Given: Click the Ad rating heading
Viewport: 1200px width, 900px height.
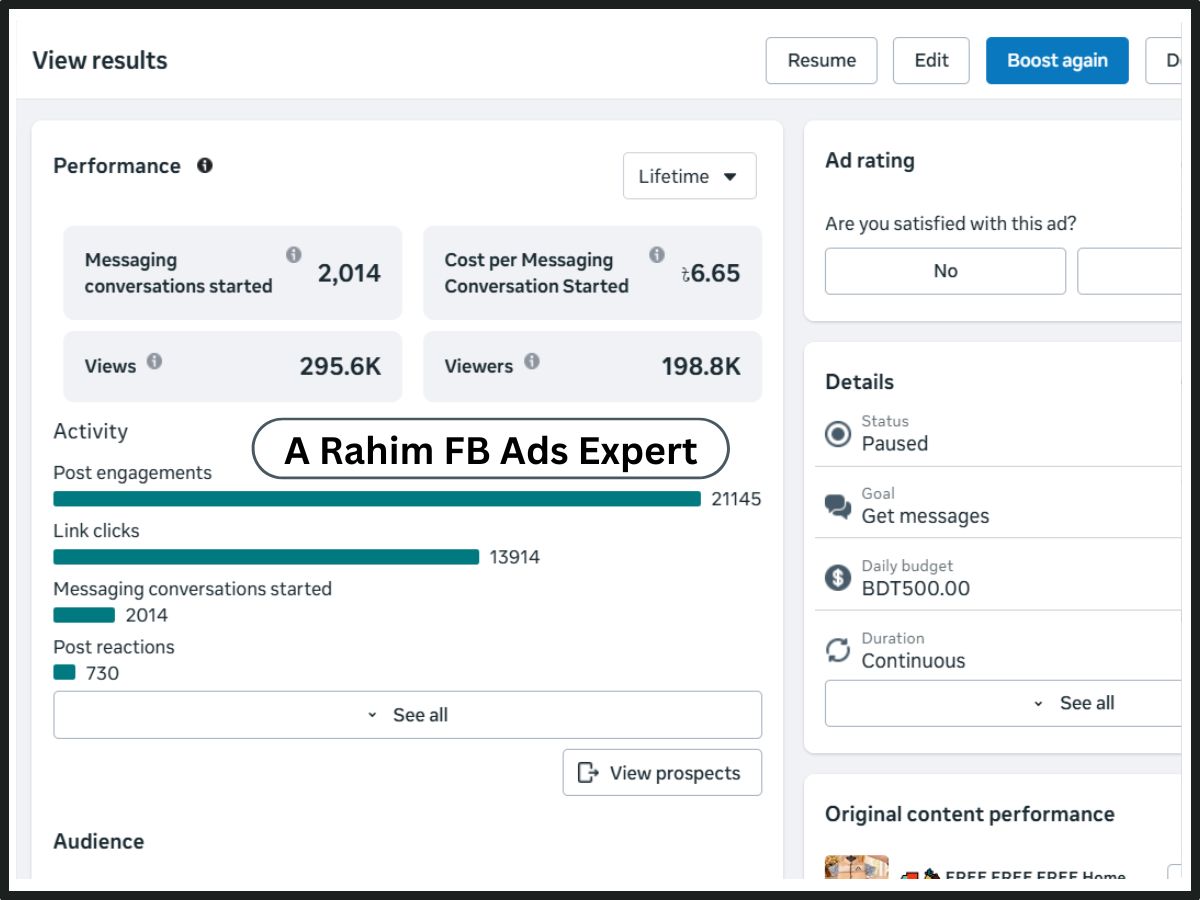Looking at the screenshot, I should coord(869,160).
